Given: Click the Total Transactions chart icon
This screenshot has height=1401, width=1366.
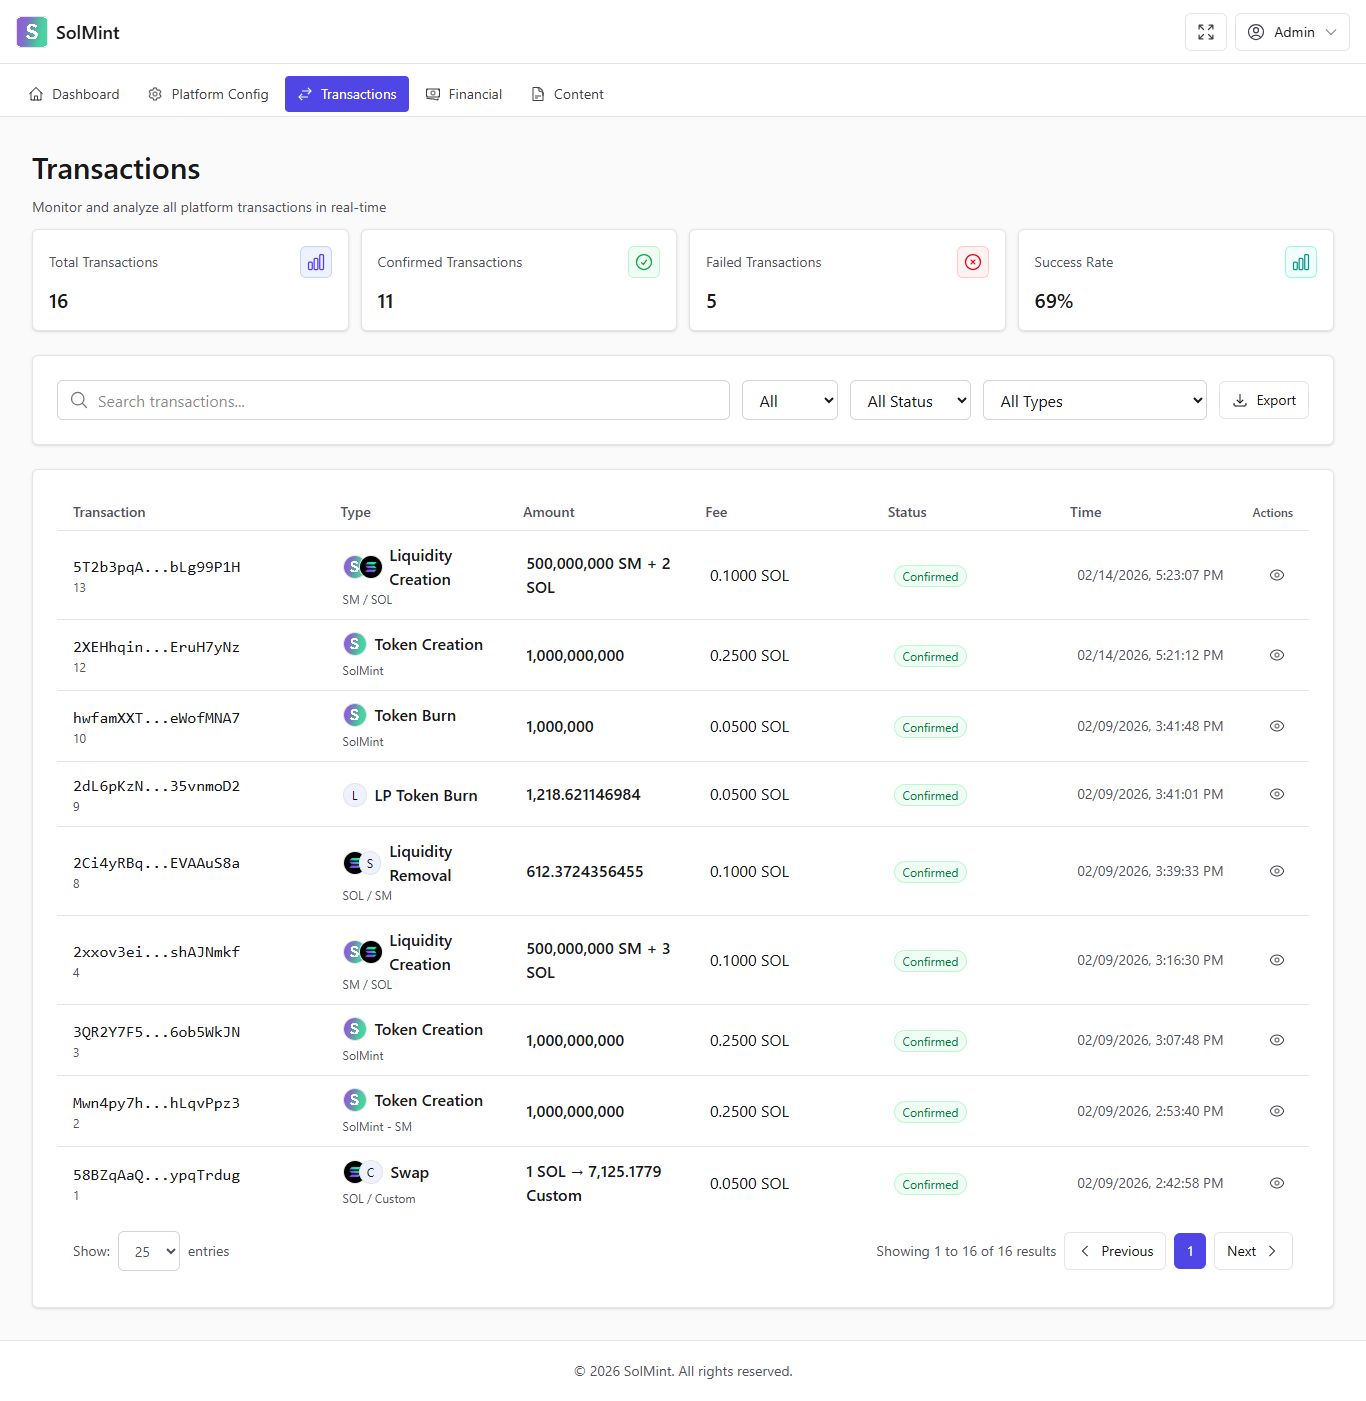Looking at the screenshot, I should pyautogui.click(x=316, y=262).
